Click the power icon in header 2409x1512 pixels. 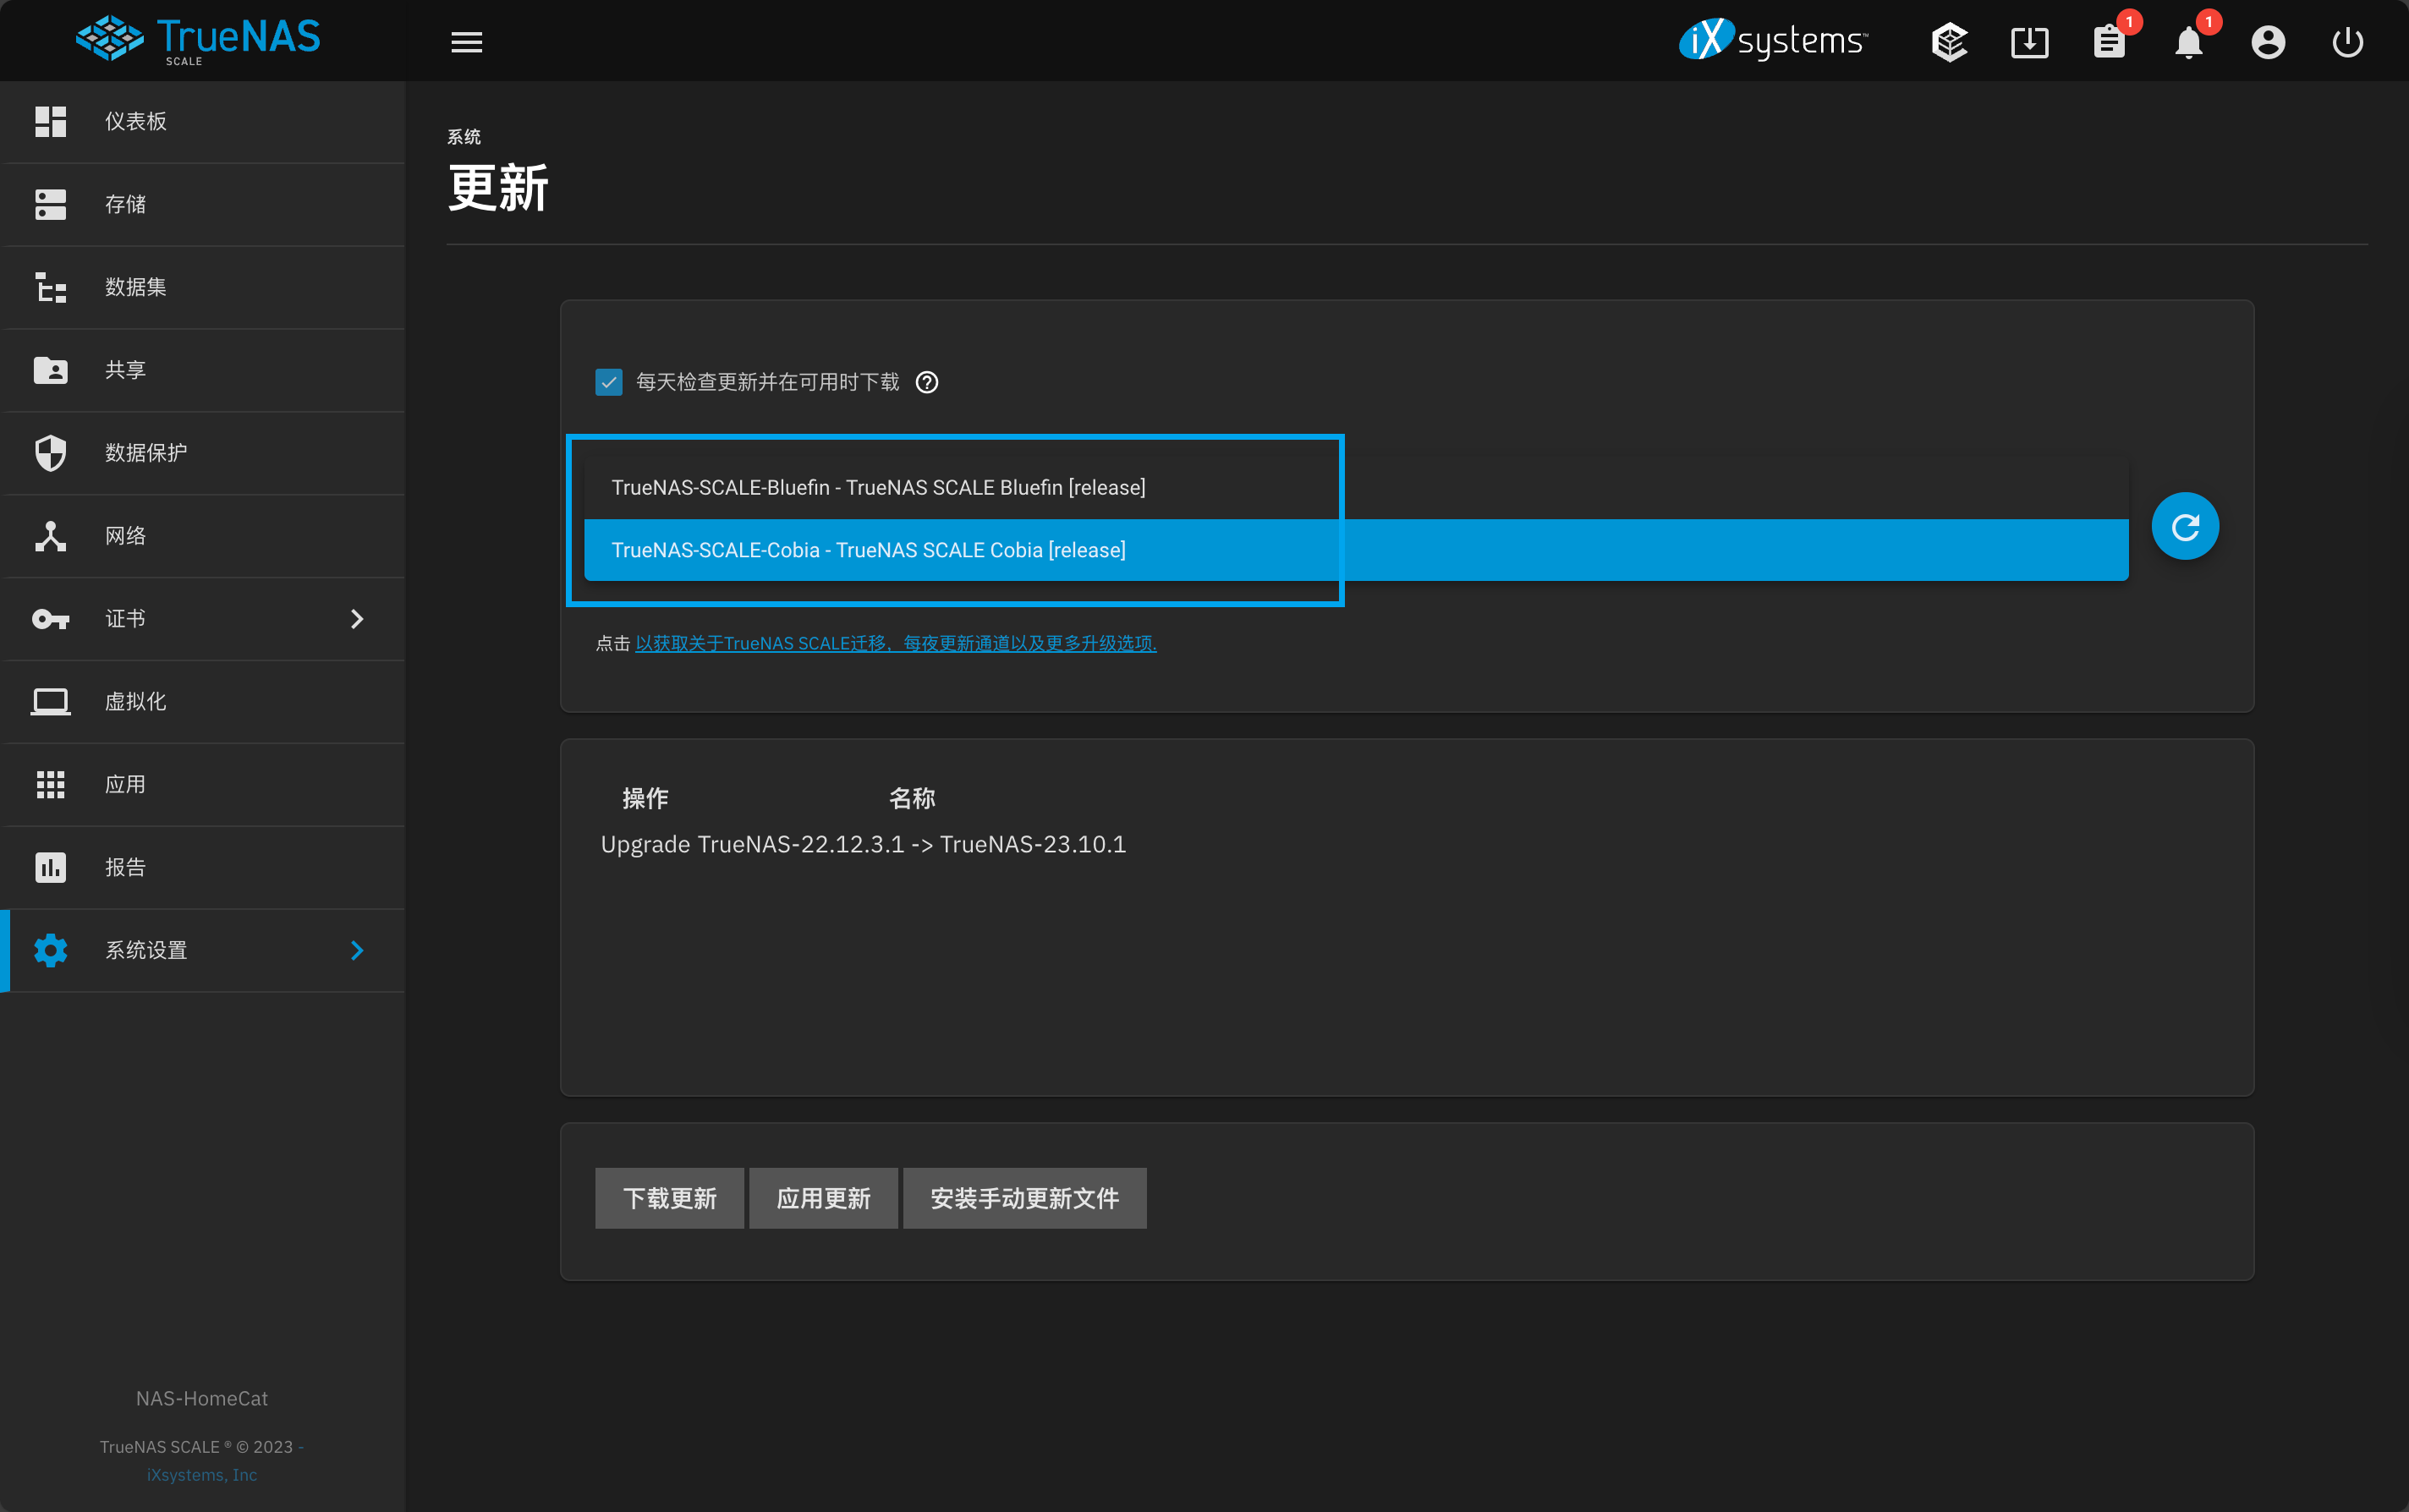[x=2347, y=42]
